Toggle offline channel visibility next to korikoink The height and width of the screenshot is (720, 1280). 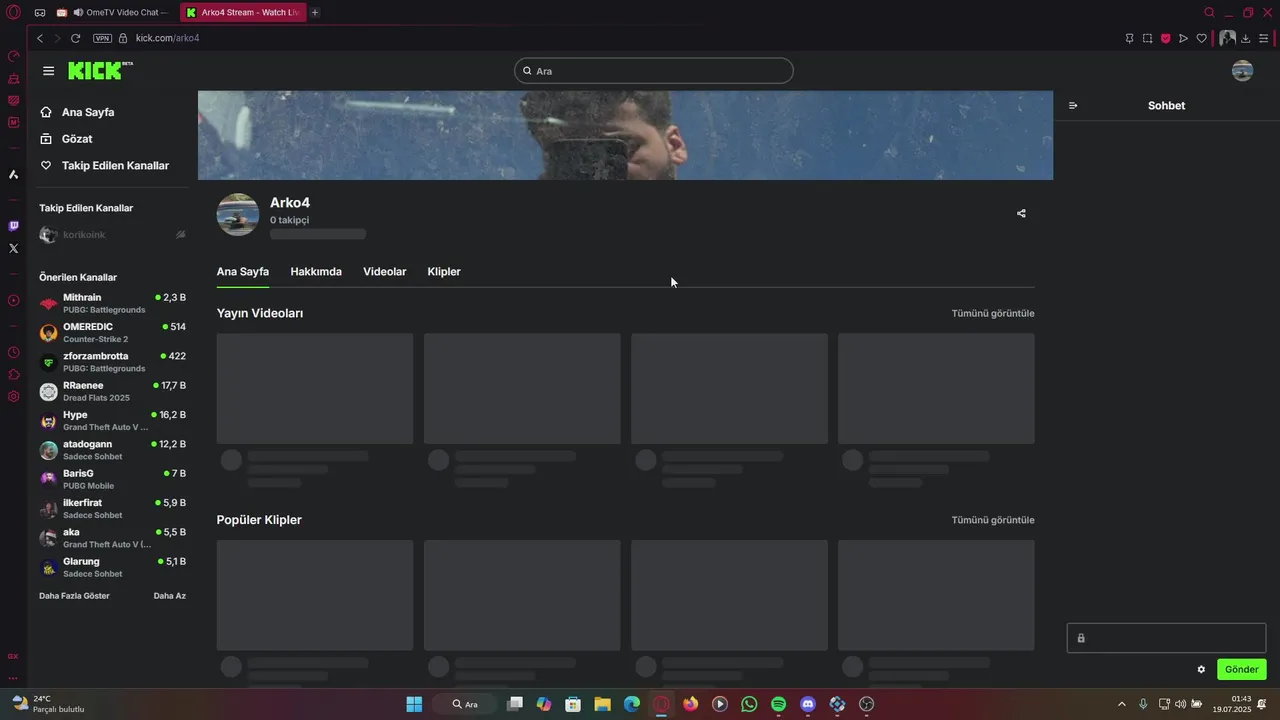(x=181, y=235)
